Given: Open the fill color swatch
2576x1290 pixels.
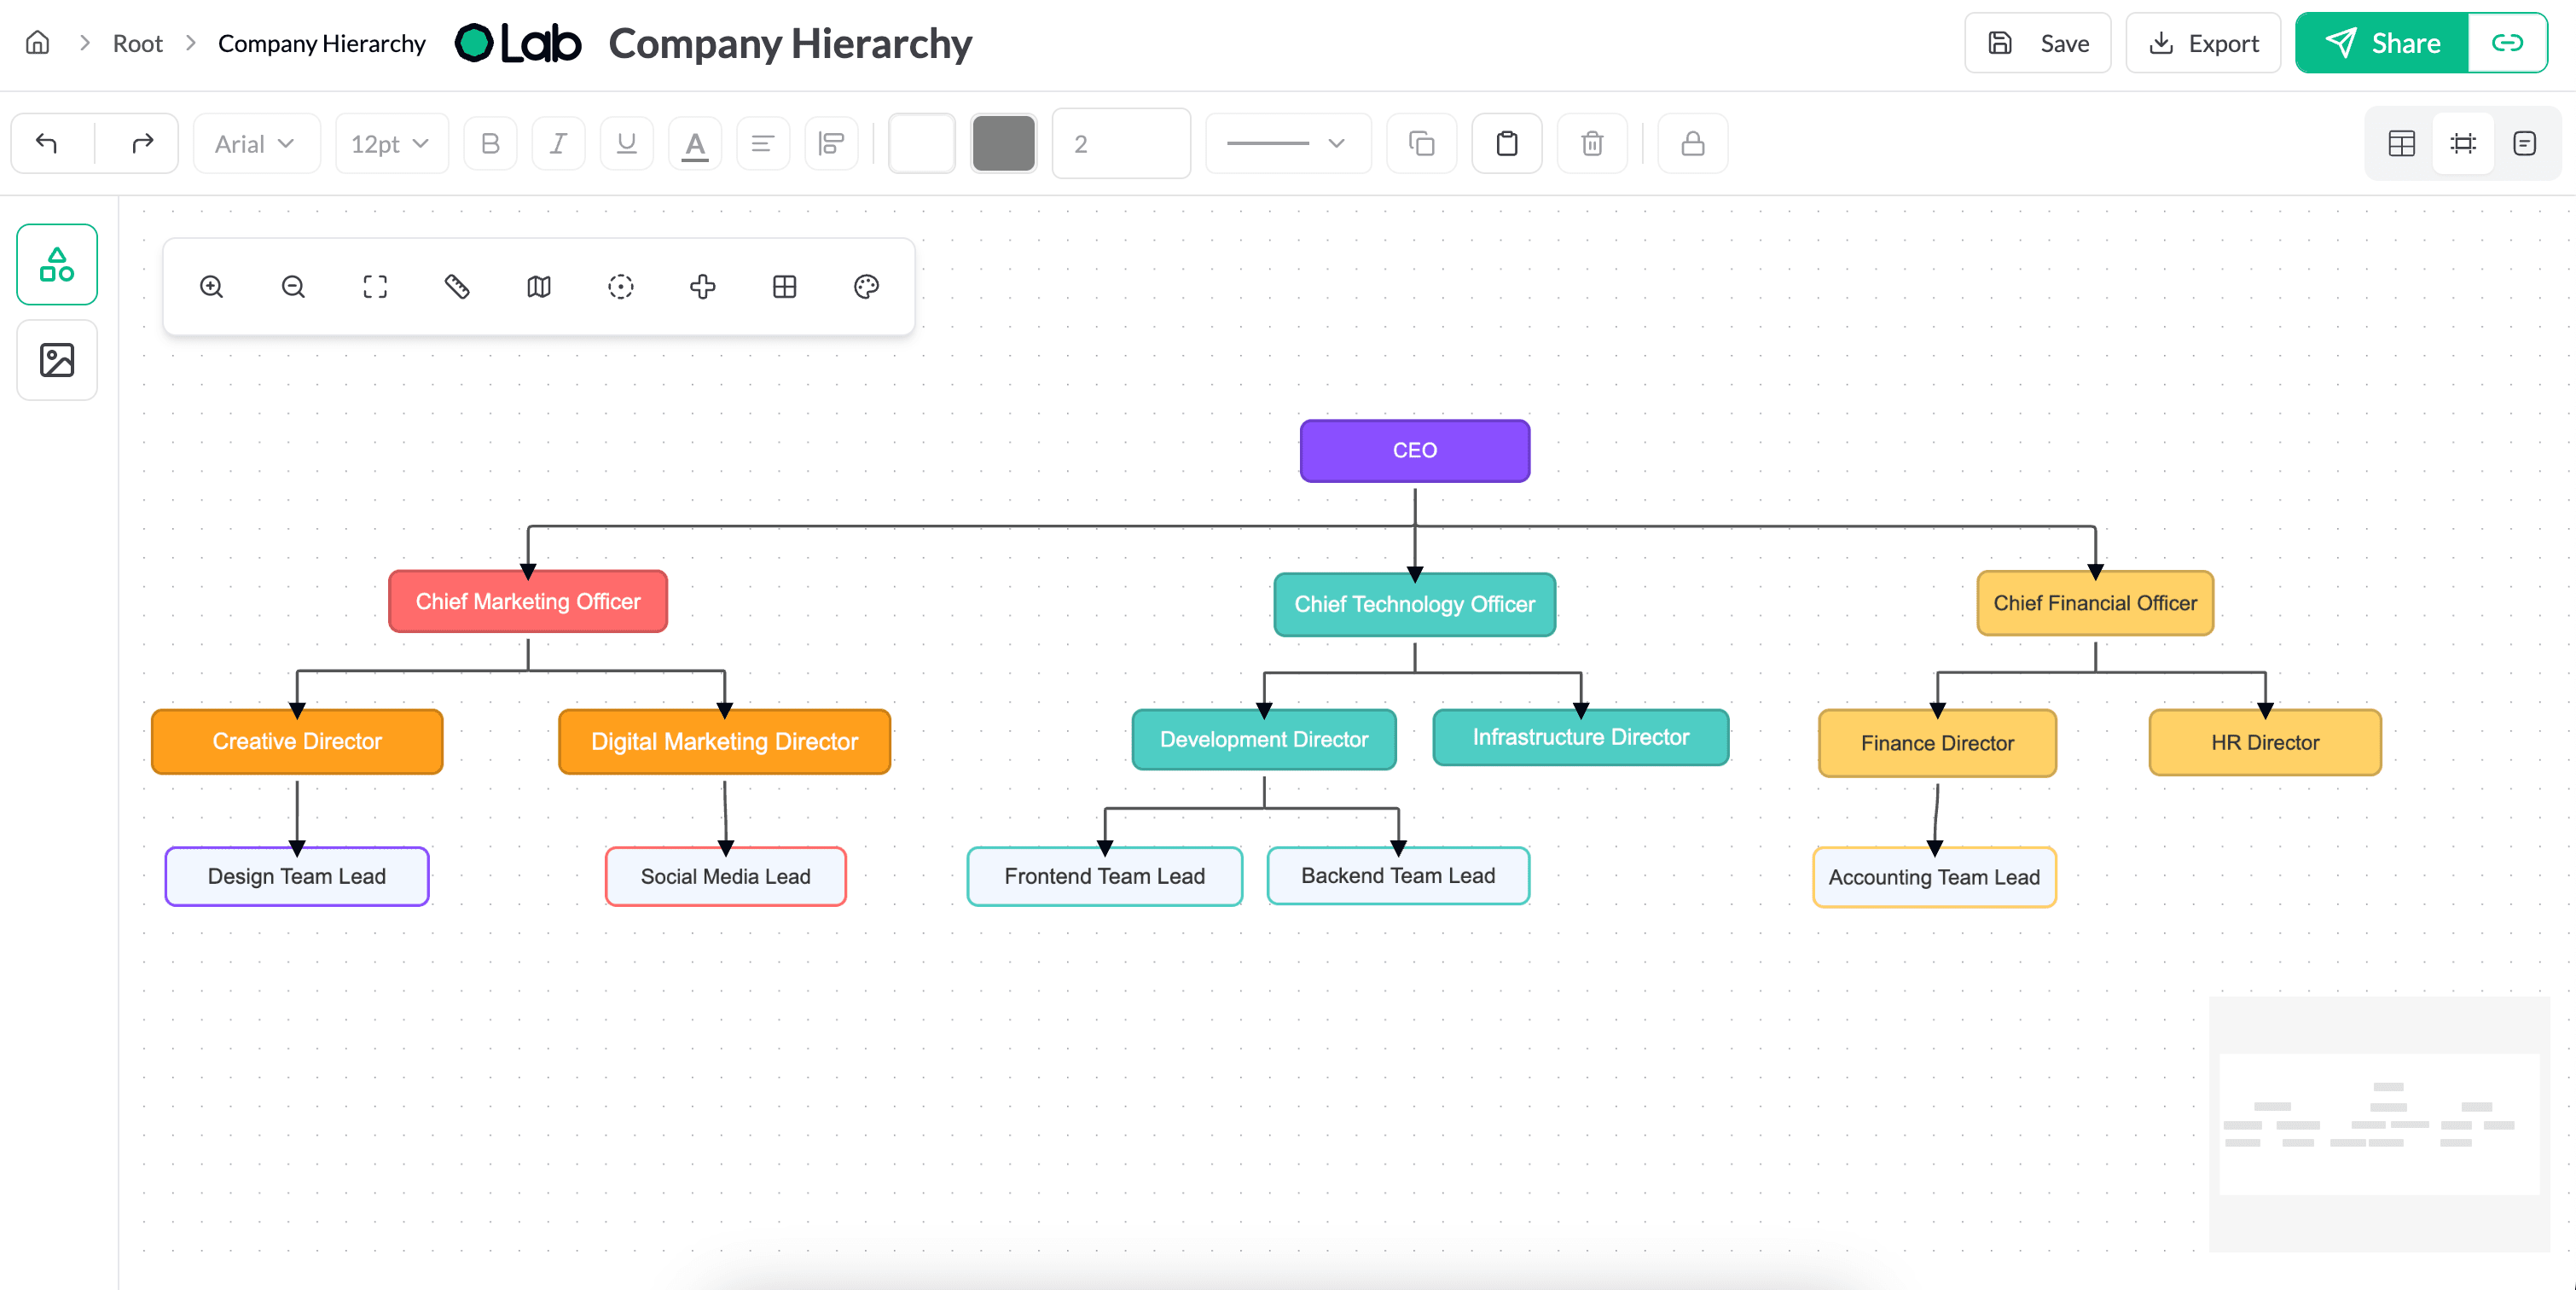Looking at the screenshot, I should pos(921,143).
